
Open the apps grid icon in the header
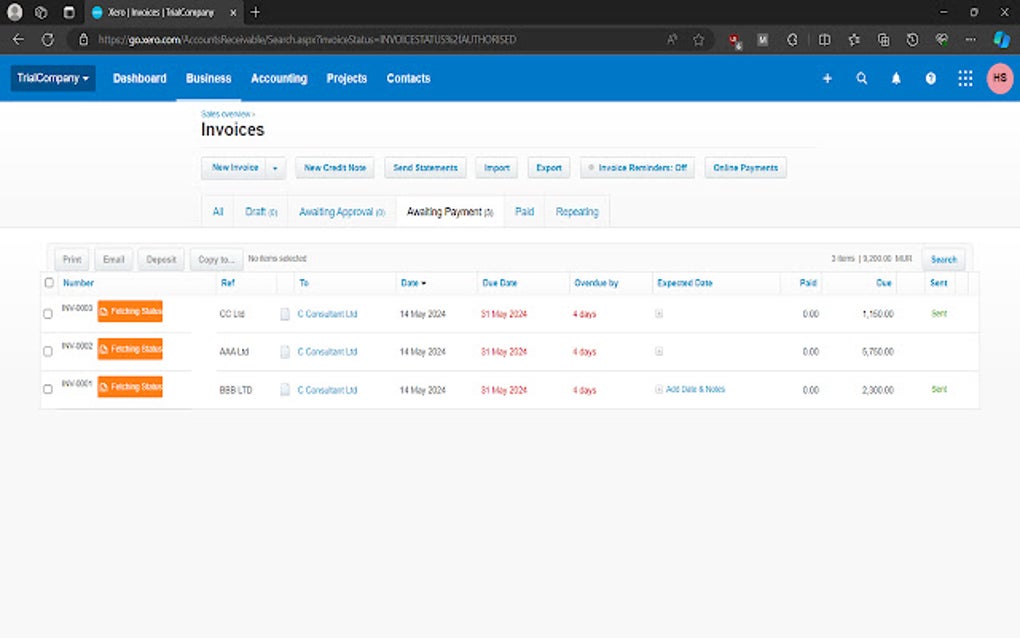pos(964,78)
